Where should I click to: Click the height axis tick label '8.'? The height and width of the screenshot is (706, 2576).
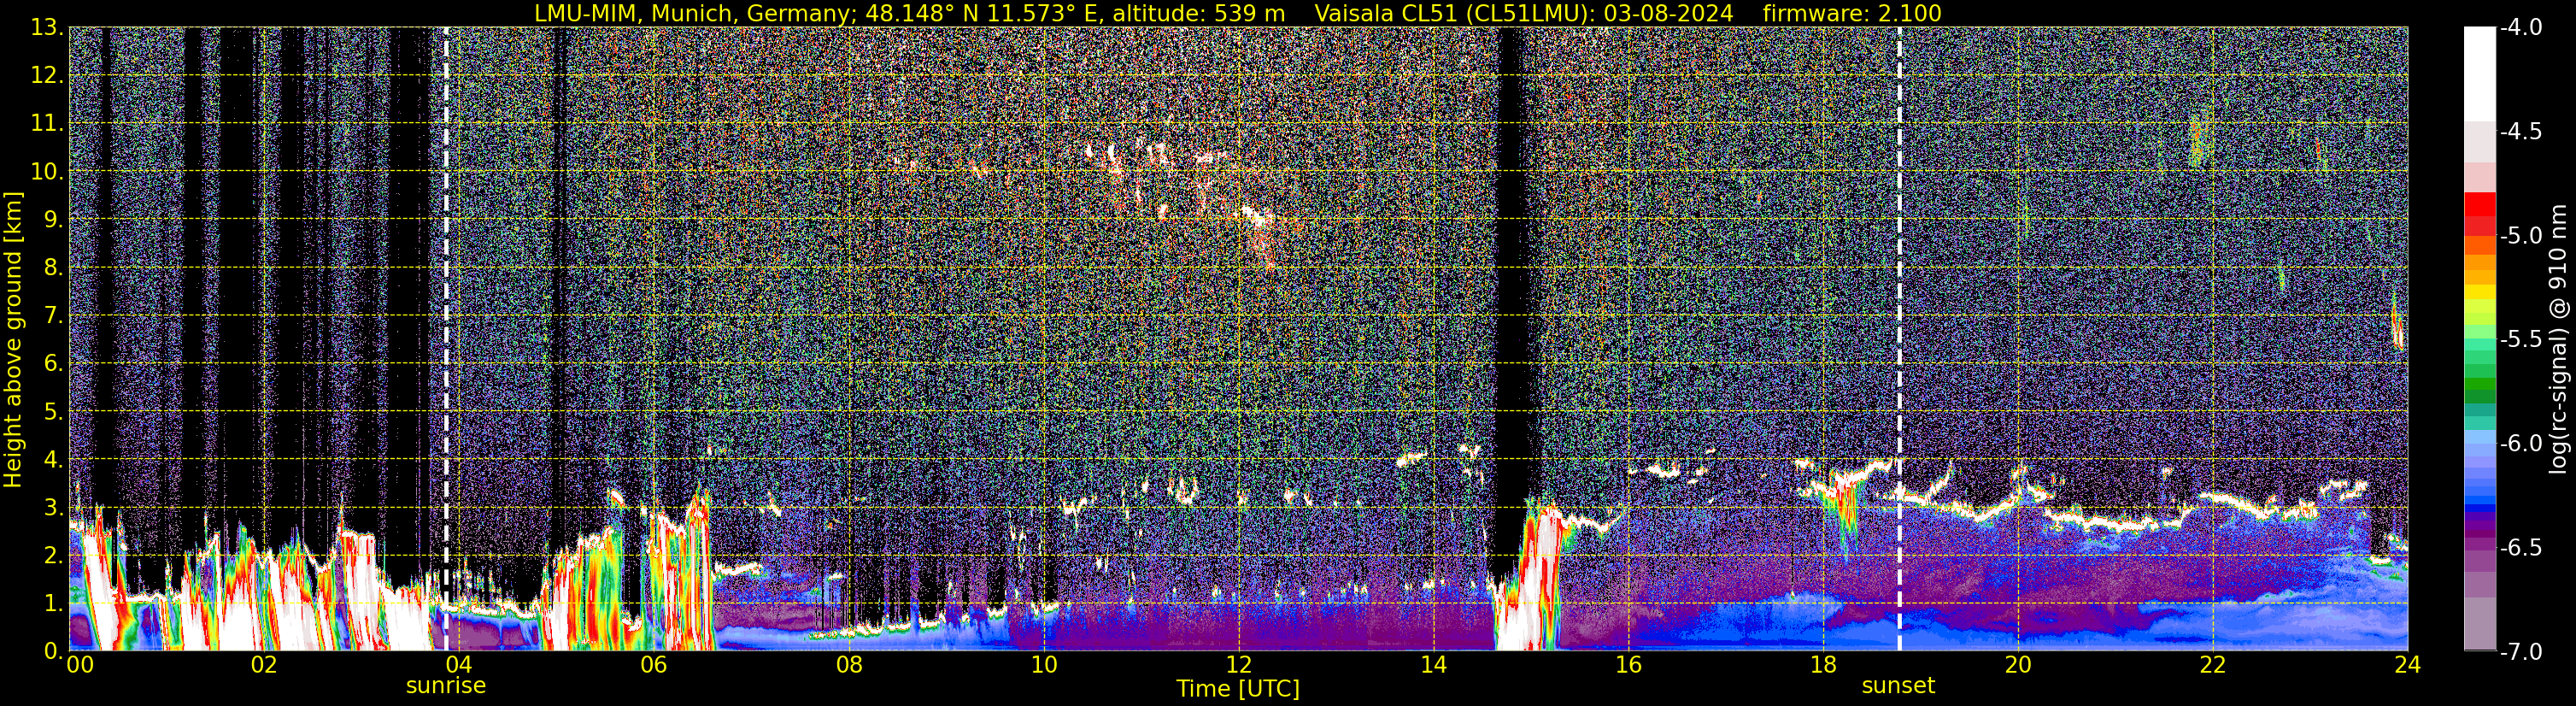53,268
